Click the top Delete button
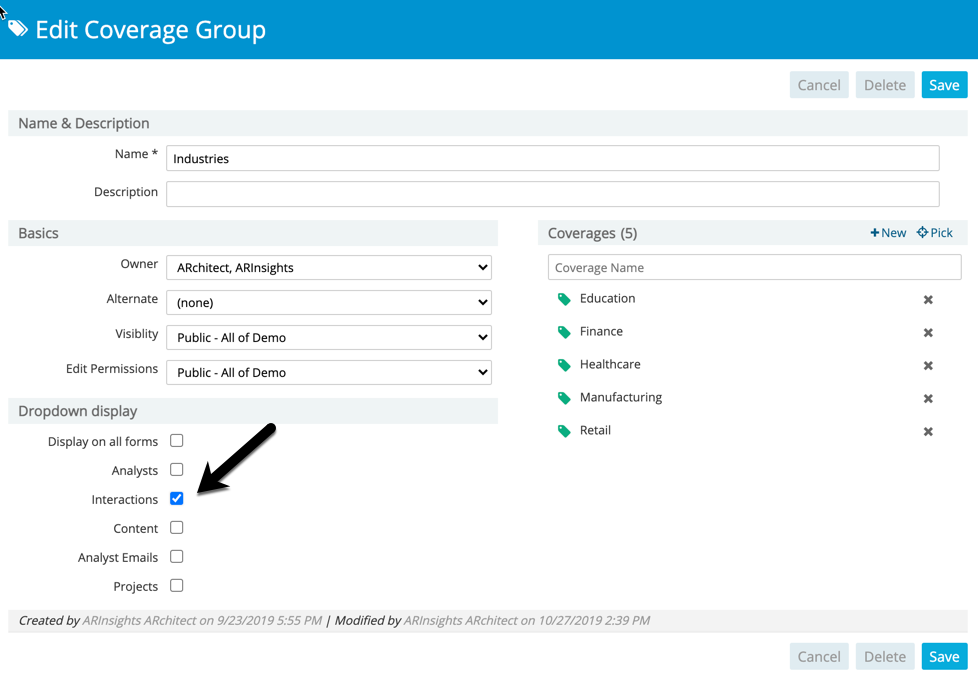 tap(885, 85)
